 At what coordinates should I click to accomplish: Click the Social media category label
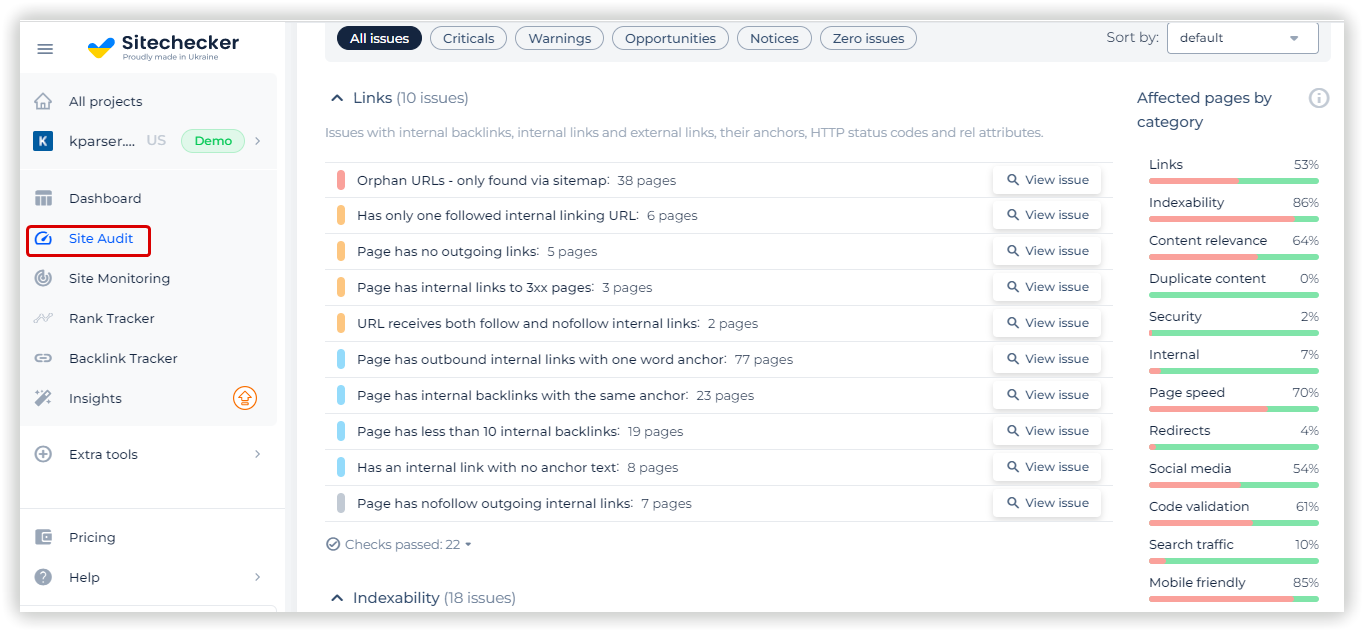click(1190, 469)
